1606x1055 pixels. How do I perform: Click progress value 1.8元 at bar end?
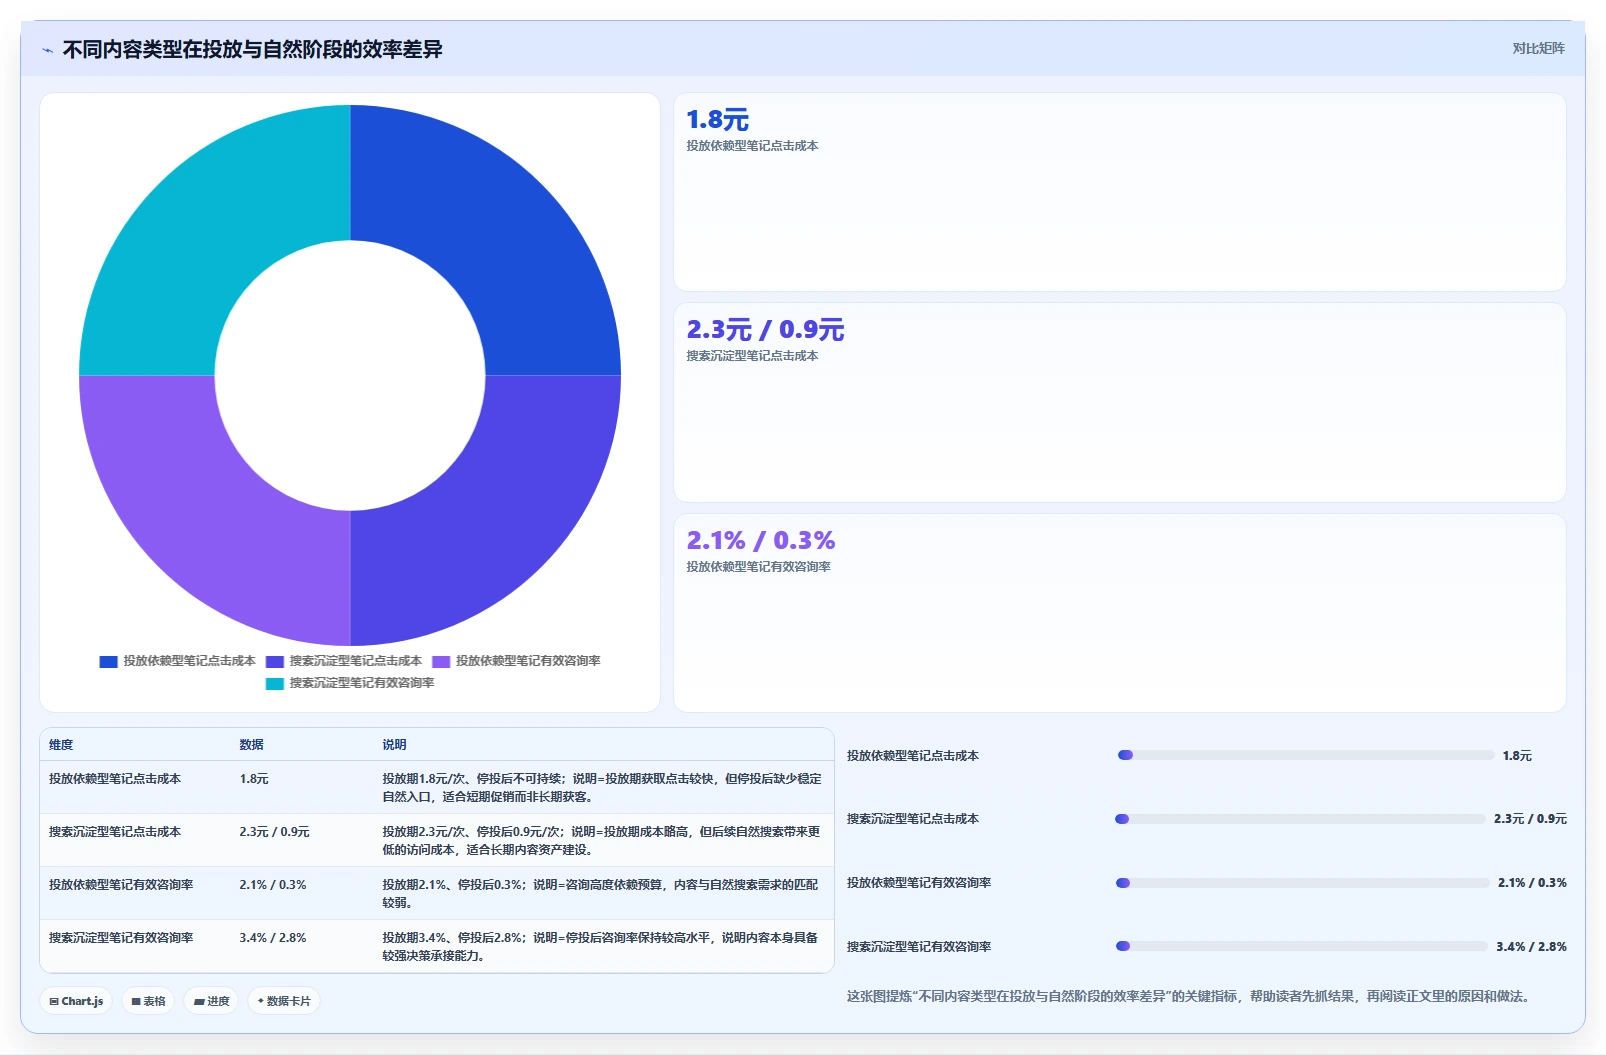[1517, 756]
